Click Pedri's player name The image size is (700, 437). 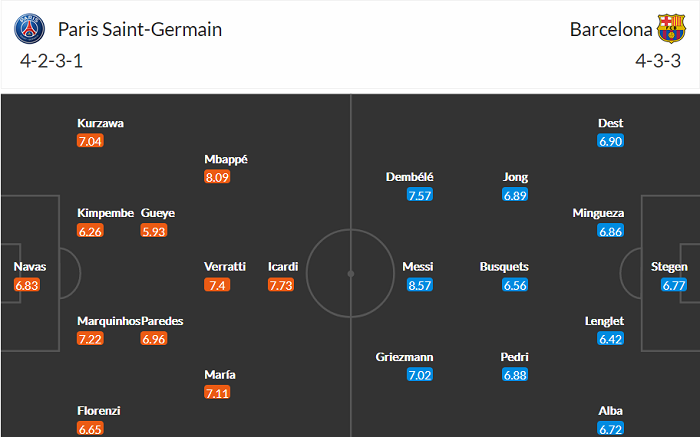513,357
